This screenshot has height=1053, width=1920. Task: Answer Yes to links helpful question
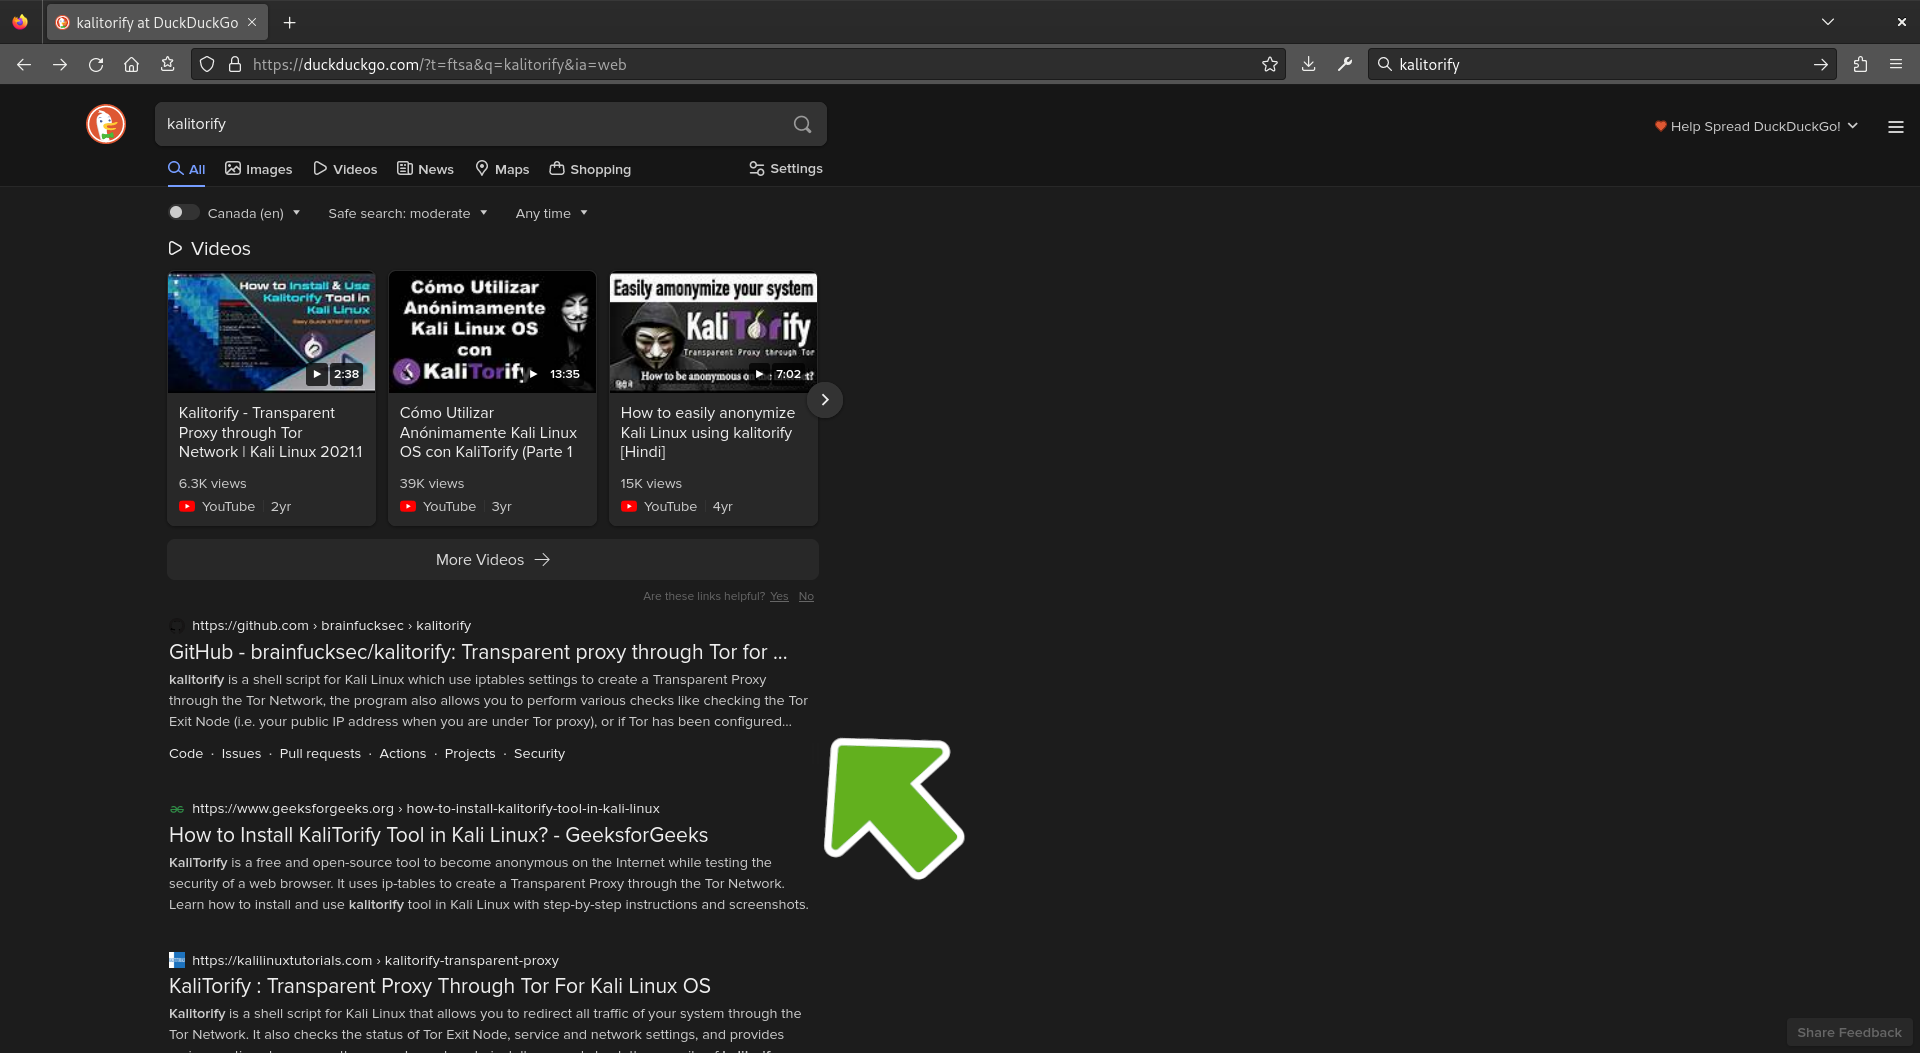tap(778, 596)
